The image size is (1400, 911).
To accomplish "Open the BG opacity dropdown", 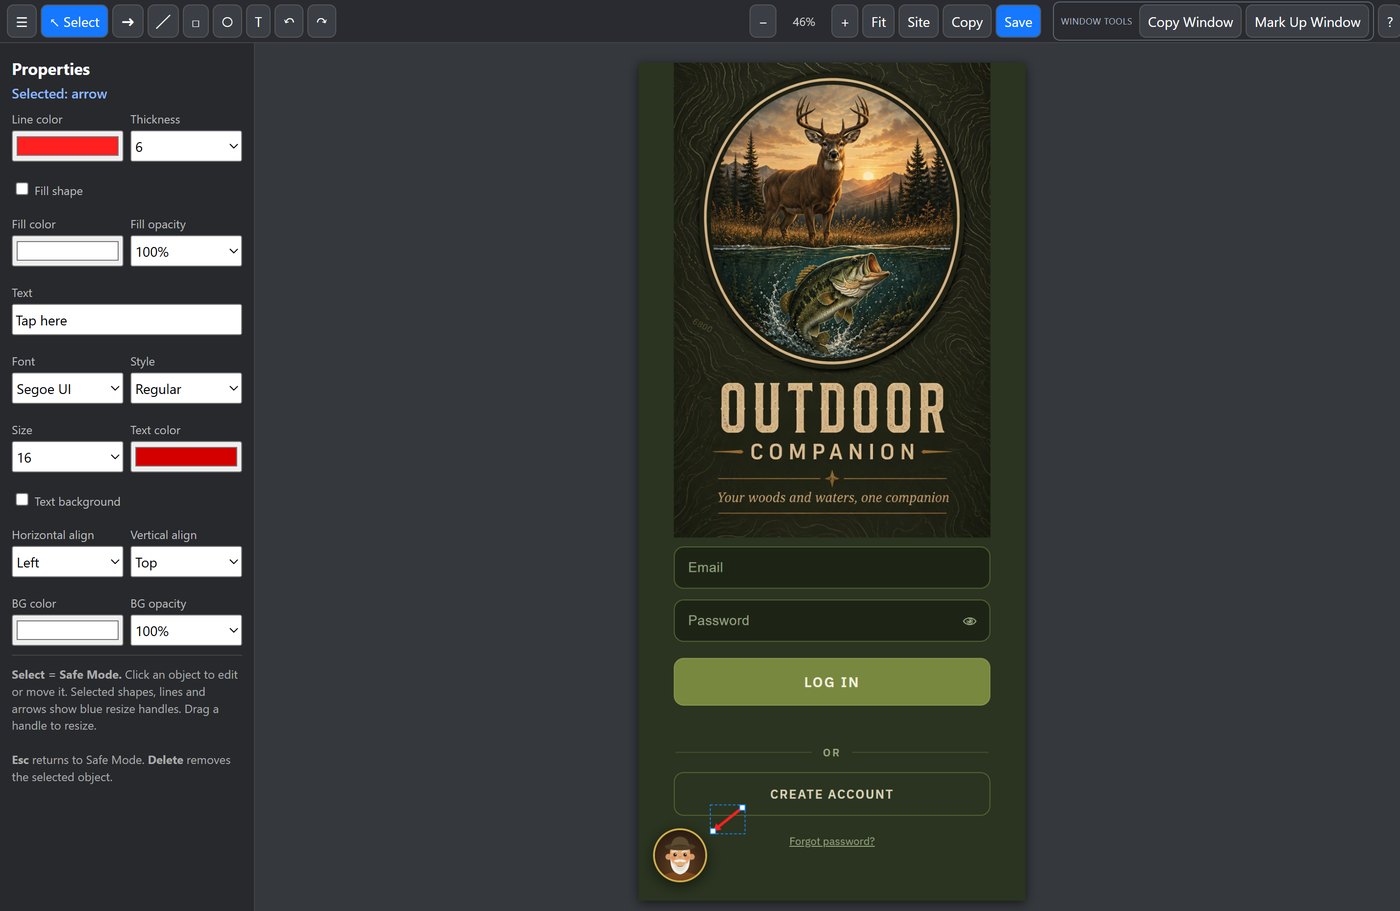I will pyautogui.click(x=186, y=630).
